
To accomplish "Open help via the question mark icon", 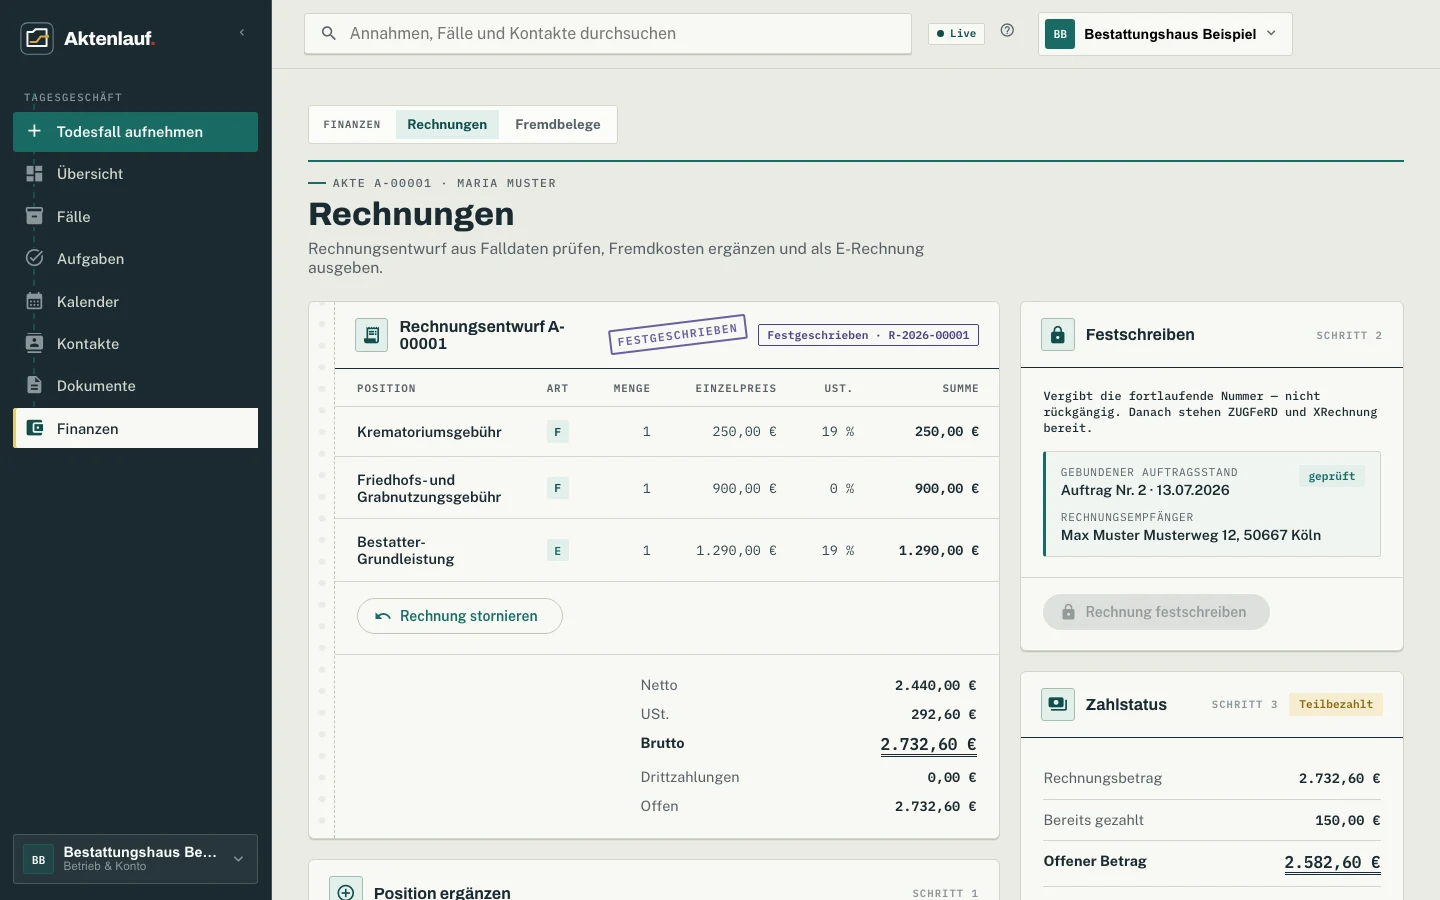I will click(1007, 31).
